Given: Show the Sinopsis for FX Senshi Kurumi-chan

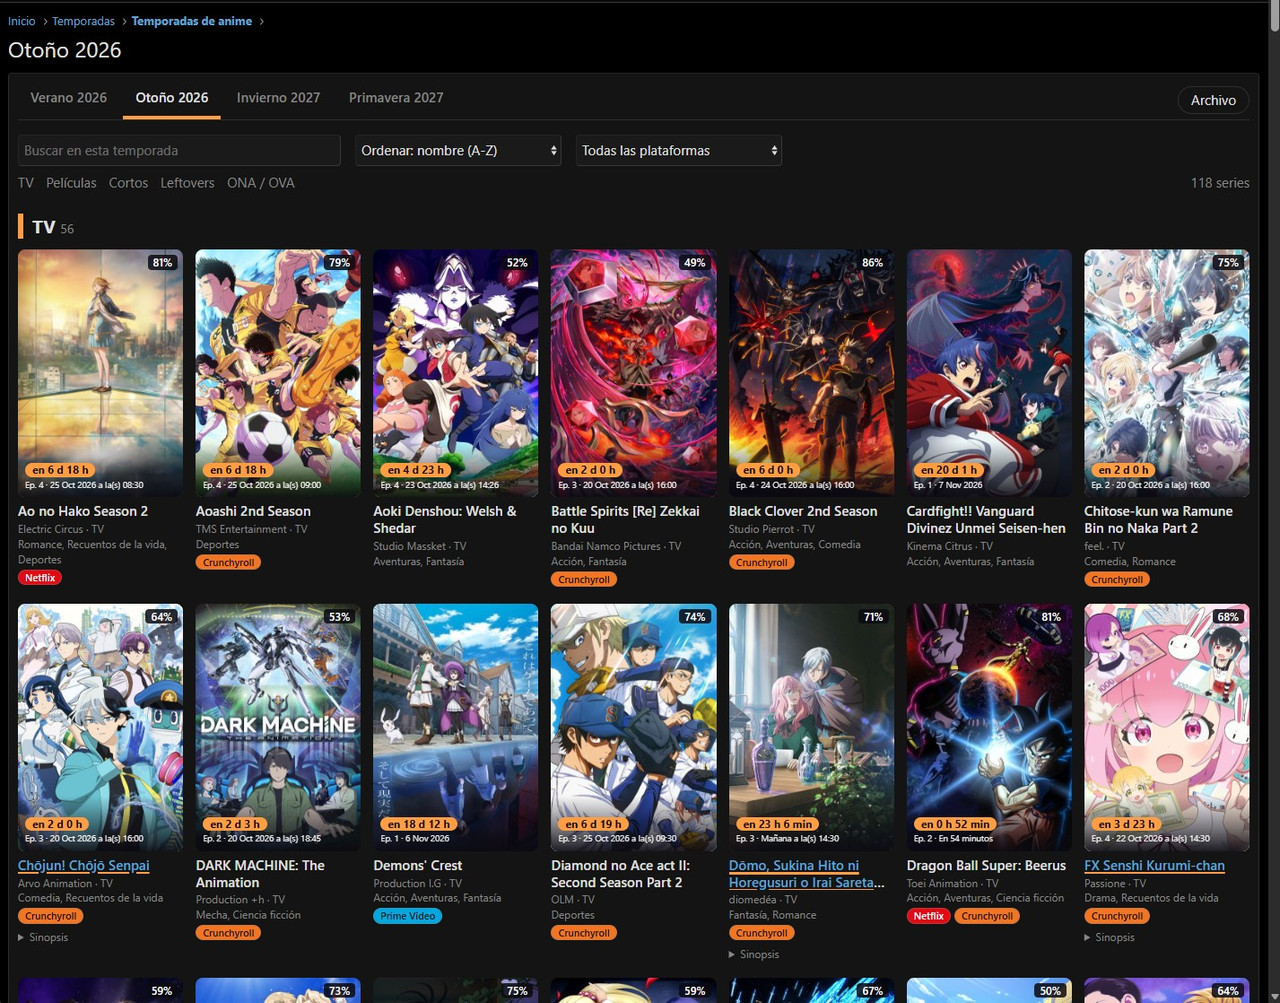Looking at the screenshot, I should click(1109, 937).
